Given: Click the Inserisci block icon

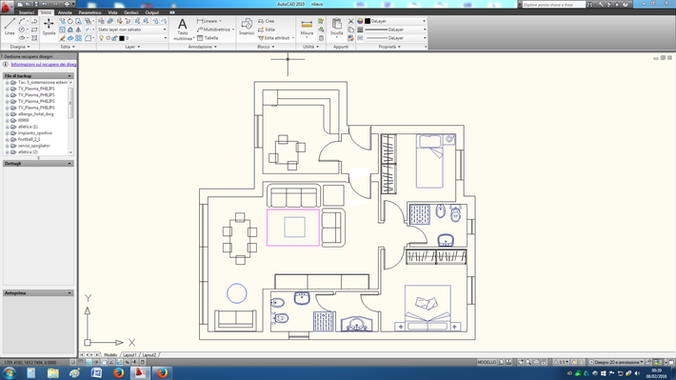Looking at the screenshot, I should [247, 27].
